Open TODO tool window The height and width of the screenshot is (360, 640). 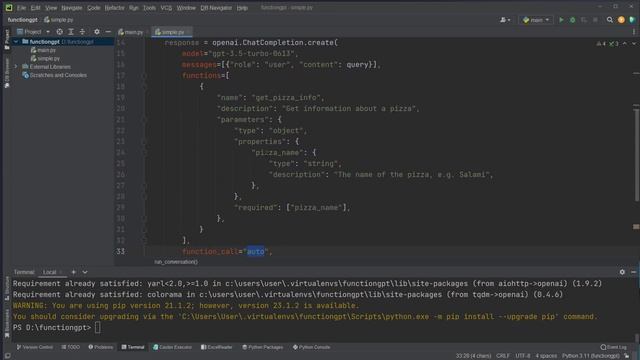pos(71,347)
